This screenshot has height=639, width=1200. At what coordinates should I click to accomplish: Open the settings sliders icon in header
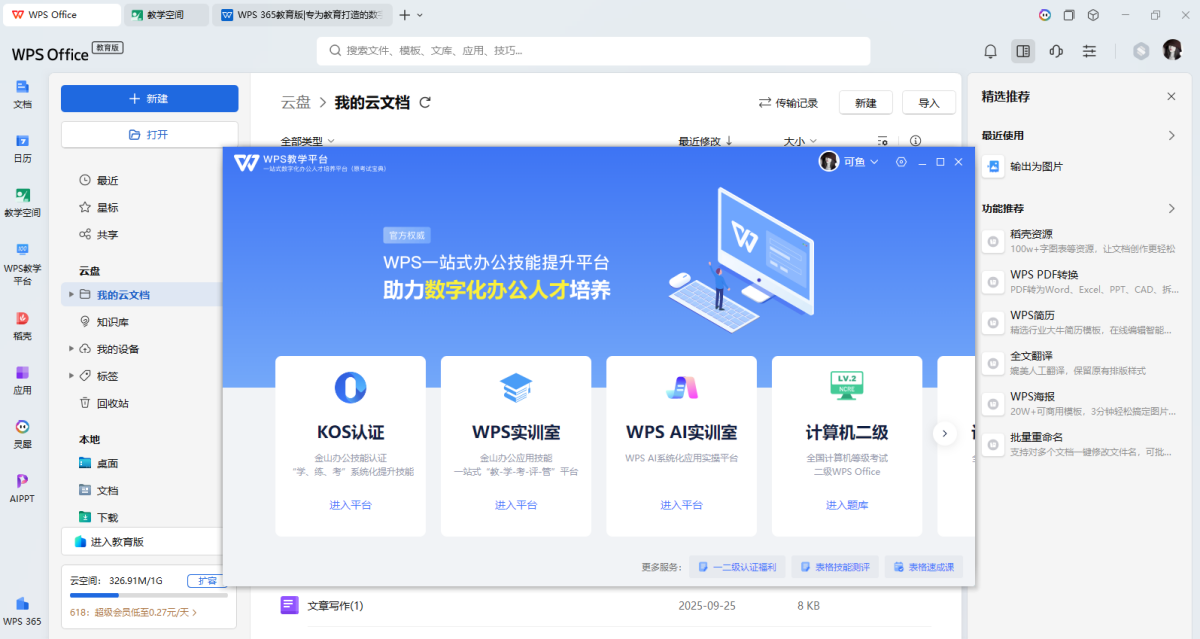coord(1090,51)
